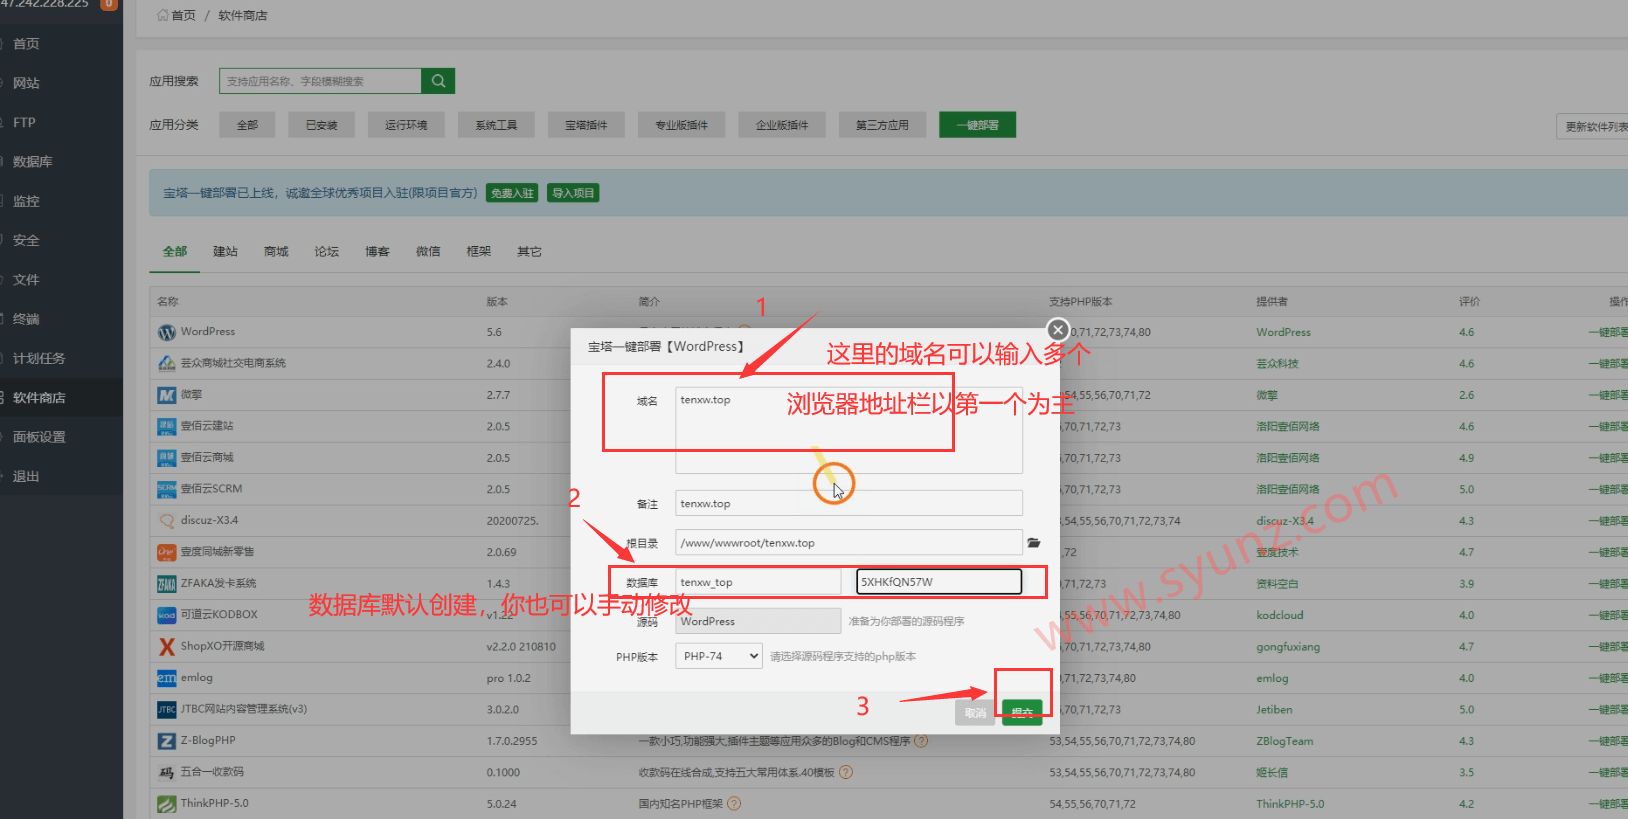Screen dimensions: 1628x819
Task: Select the 宝塔插件 category filter
Action: [586, 125]
